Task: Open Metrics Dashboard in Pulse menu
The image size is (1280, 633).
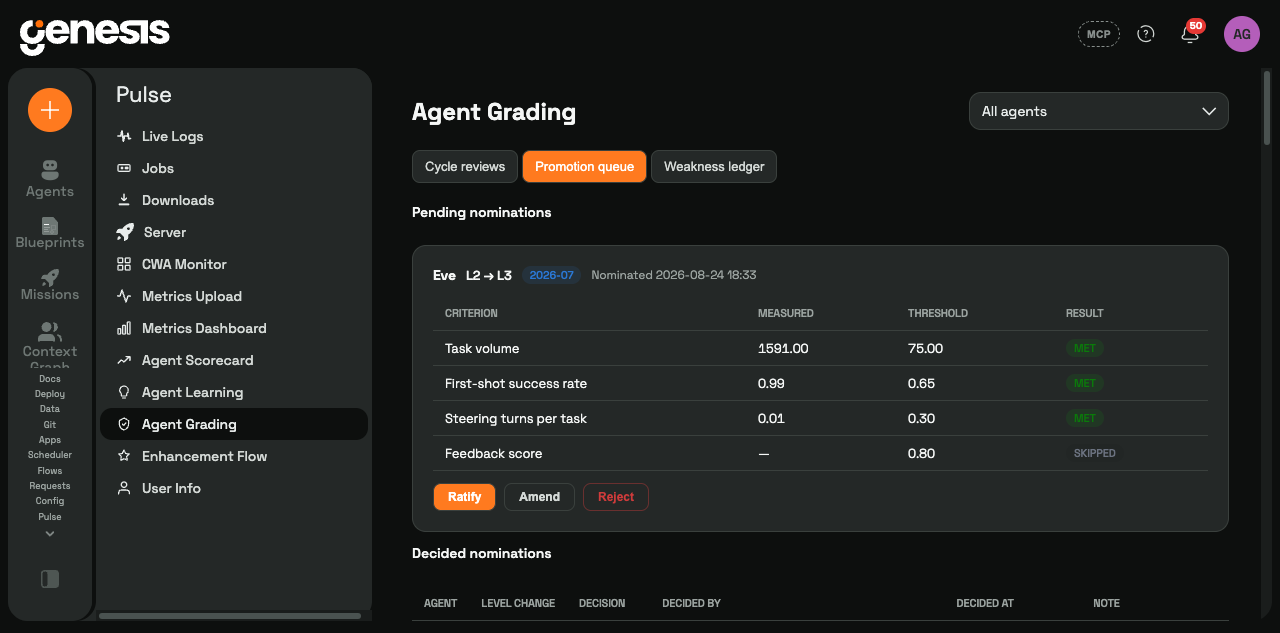Action: point(234,328)
